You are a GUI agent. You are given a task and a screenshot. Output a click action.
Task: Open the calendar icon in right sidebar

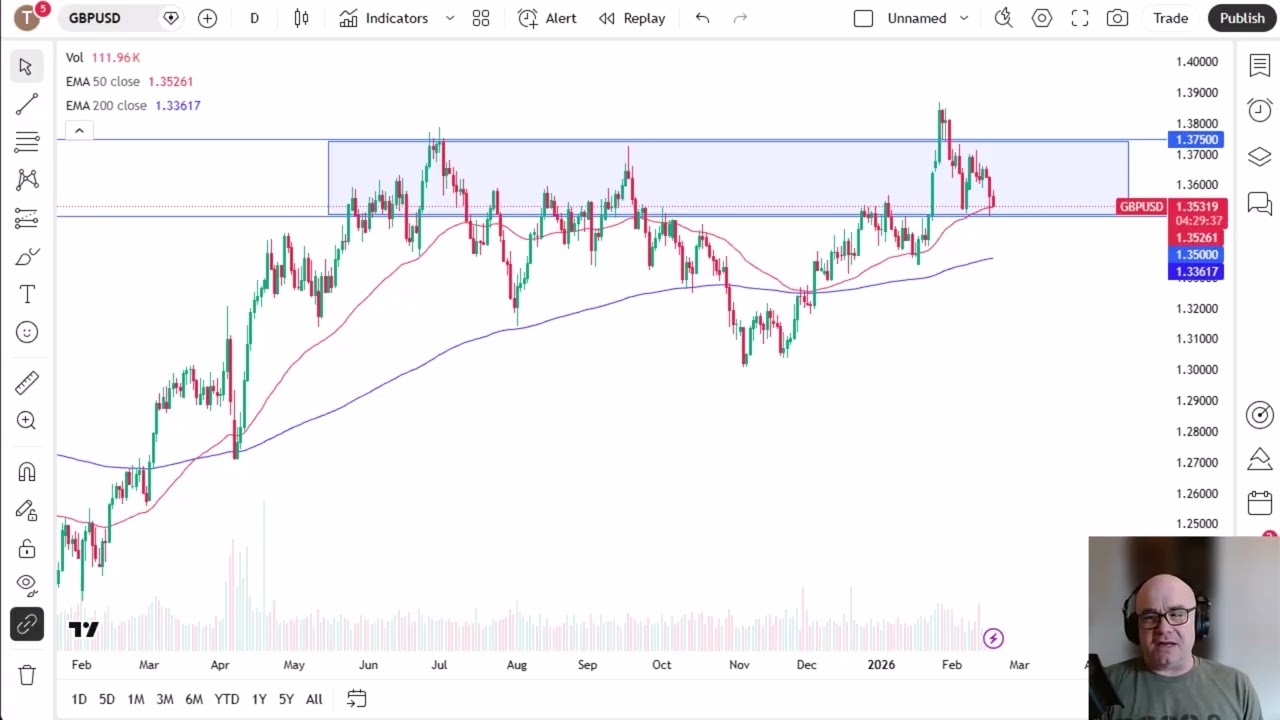point(1259,503)
